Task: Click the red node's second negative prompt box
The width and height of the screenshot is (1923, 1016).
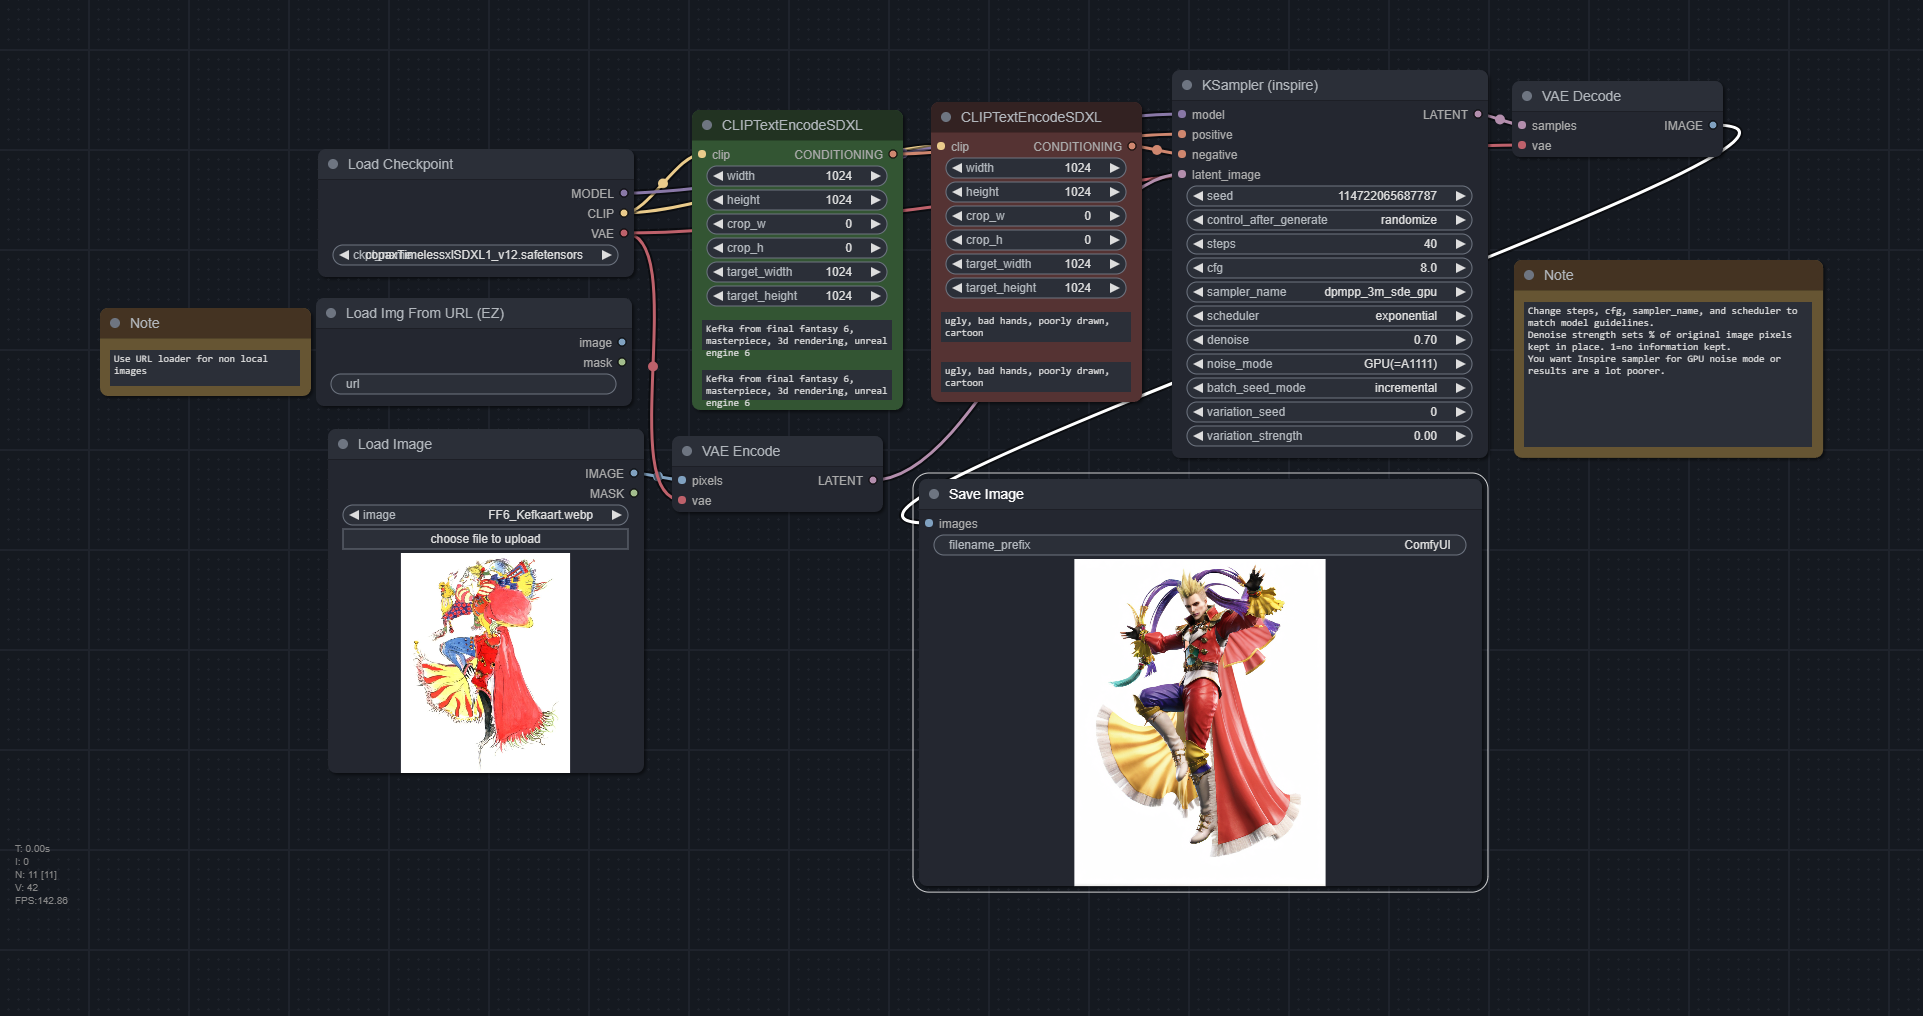Action: pos(1036,377)
